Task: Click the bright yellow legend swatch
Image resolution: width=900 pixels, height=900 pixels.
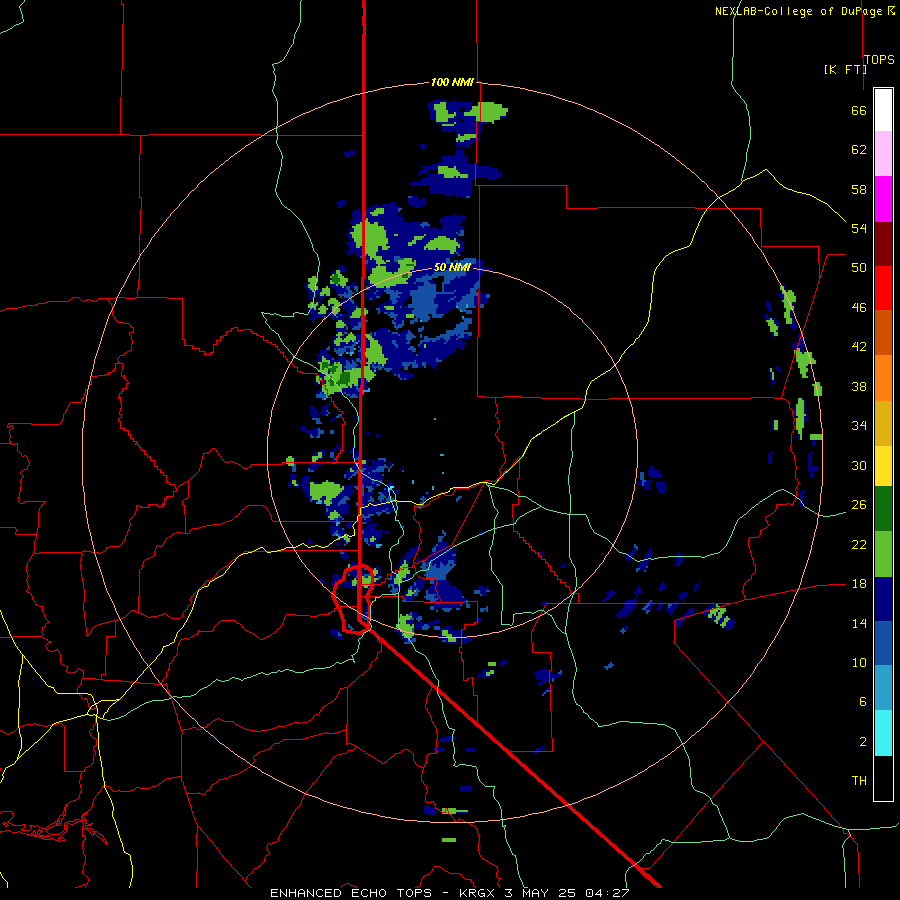Action: [883, 466]
